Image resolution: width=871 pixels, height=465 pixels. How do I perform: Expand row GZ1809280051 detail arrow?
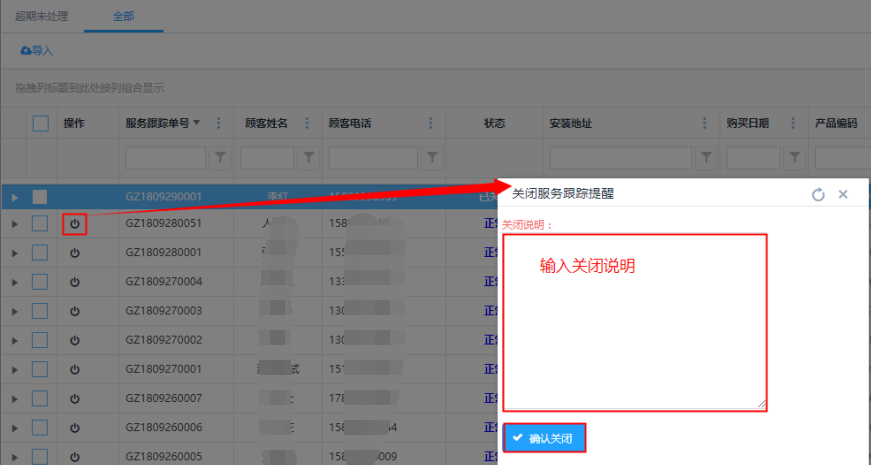point(14,224)
